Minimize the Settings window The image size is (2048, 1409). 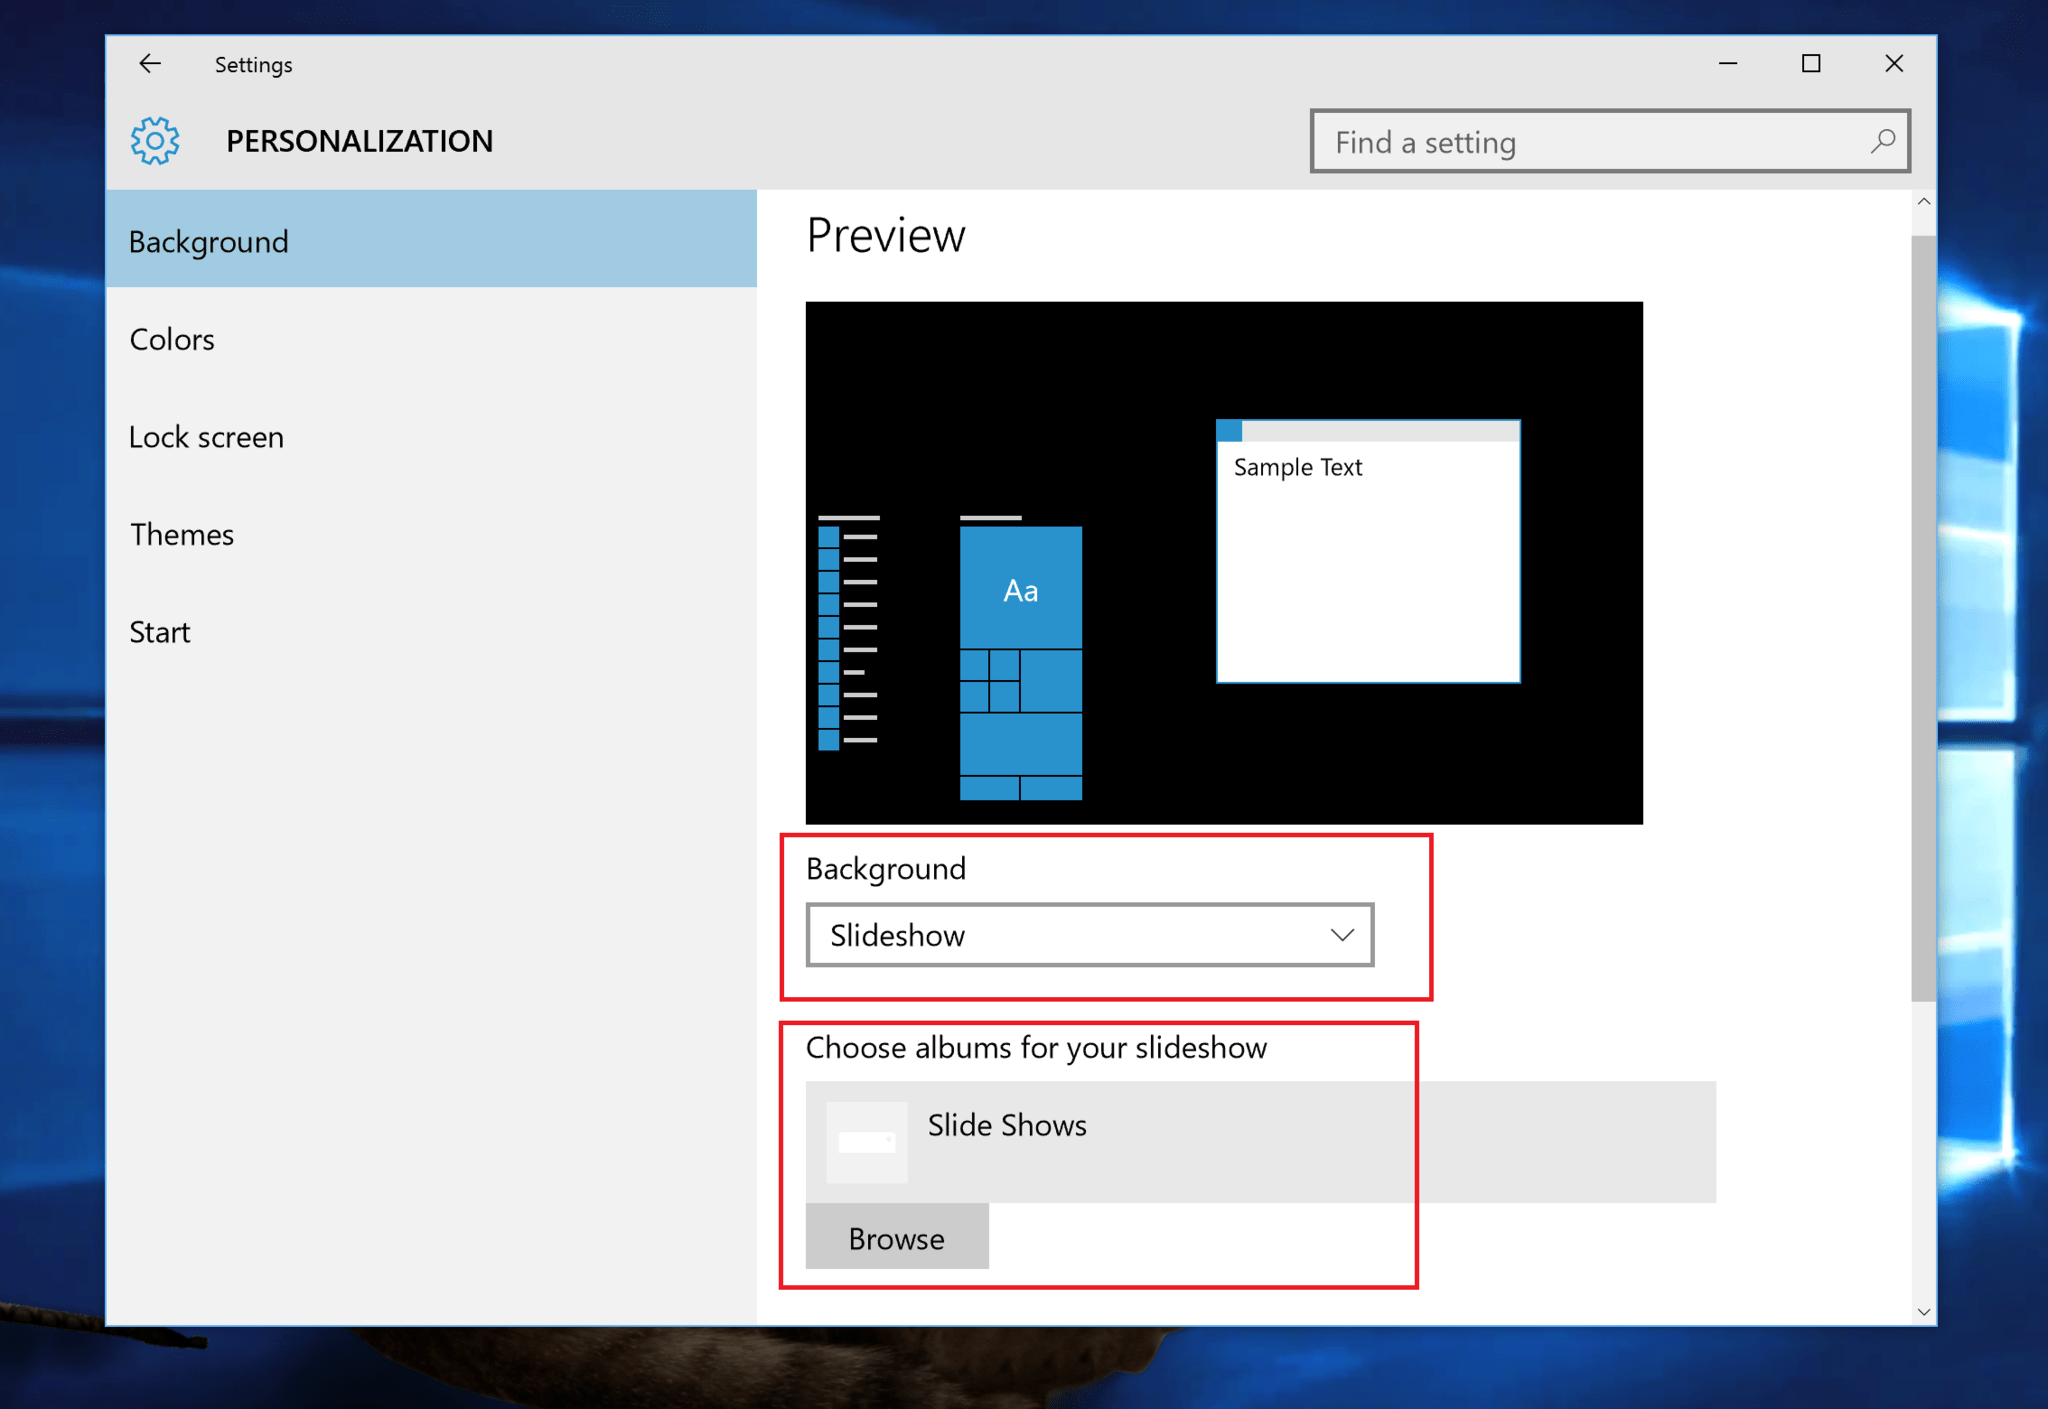[x=1728, y=63]
